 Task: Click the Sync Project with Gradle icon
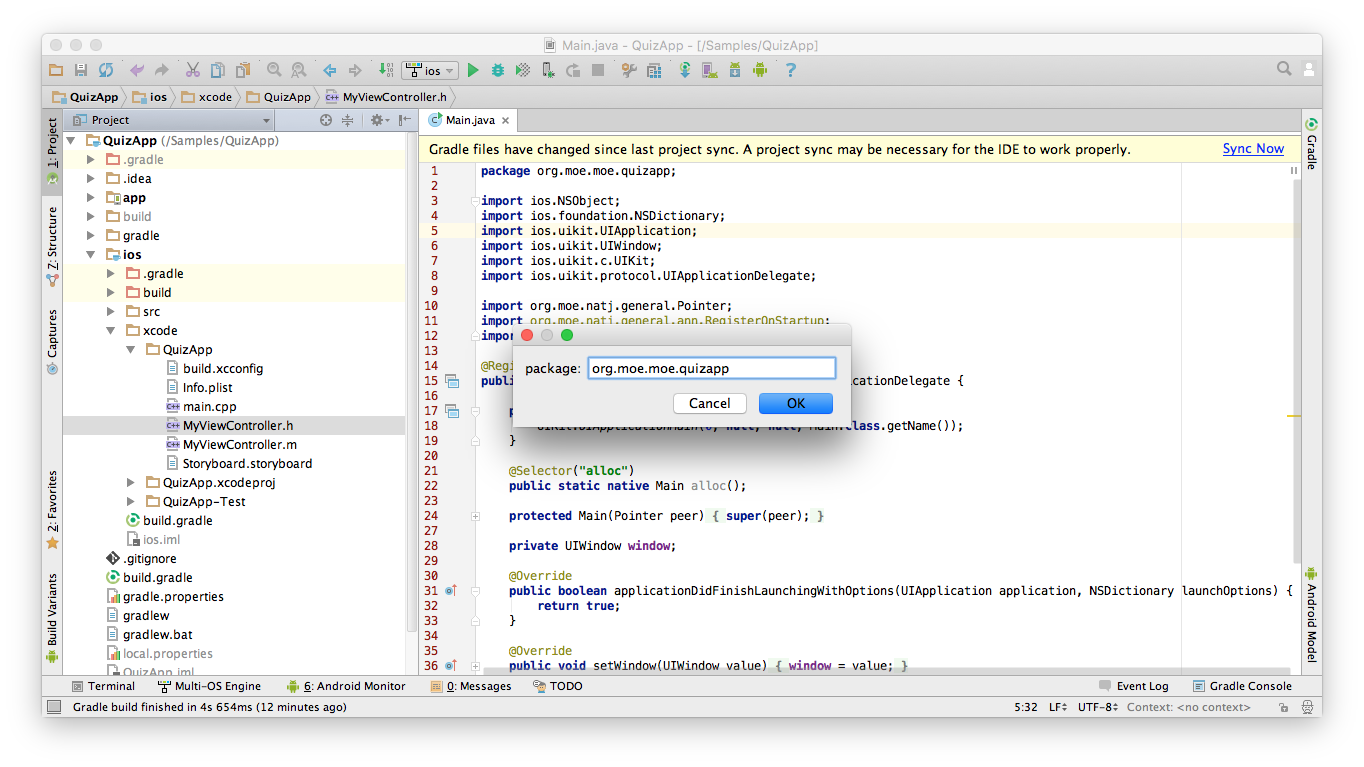pos(685,70)
